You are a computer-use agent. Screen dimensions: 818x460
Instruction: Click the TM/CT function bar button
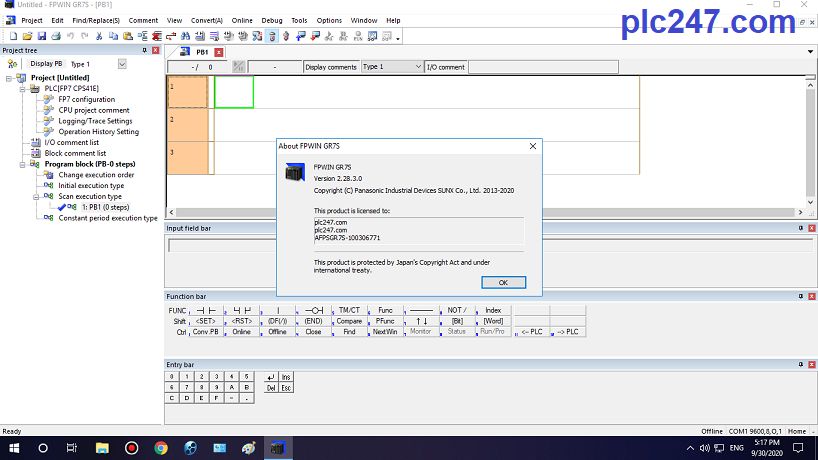[x=350, y=310]
